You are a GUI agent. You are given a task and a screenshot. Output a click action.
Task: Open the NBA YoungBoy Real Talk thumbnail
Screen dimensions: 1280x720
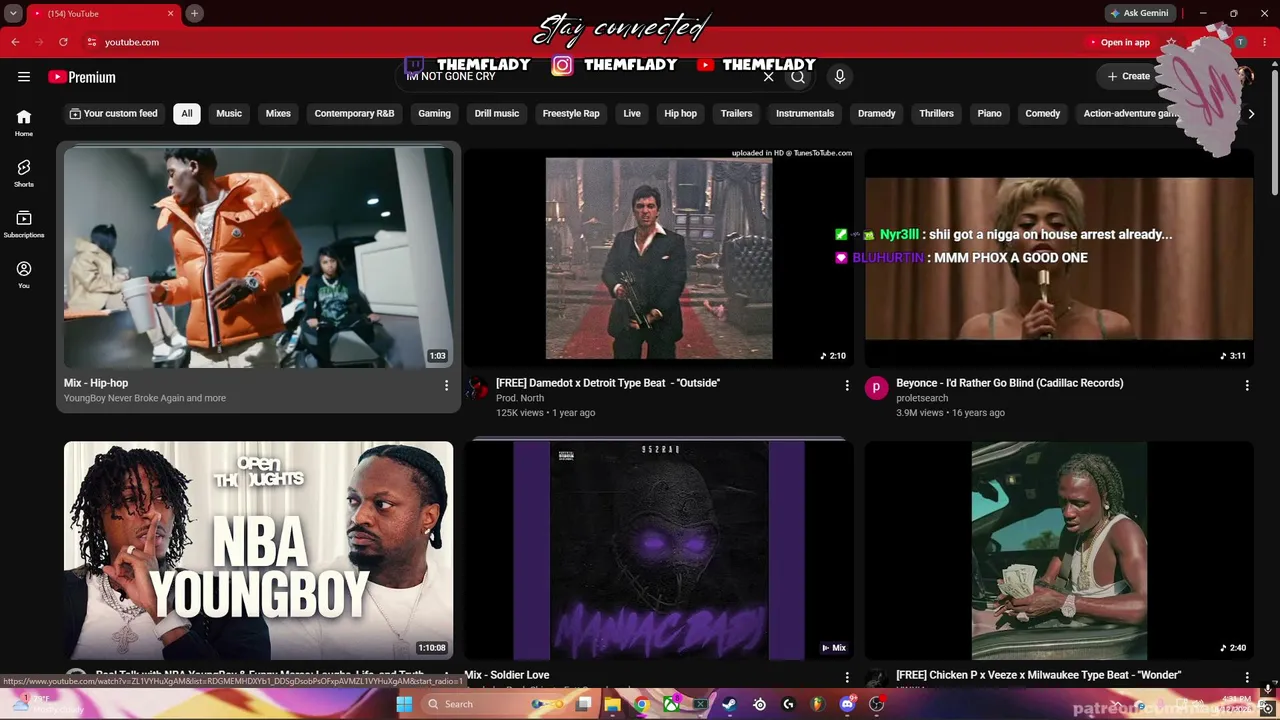coord(258,551)
